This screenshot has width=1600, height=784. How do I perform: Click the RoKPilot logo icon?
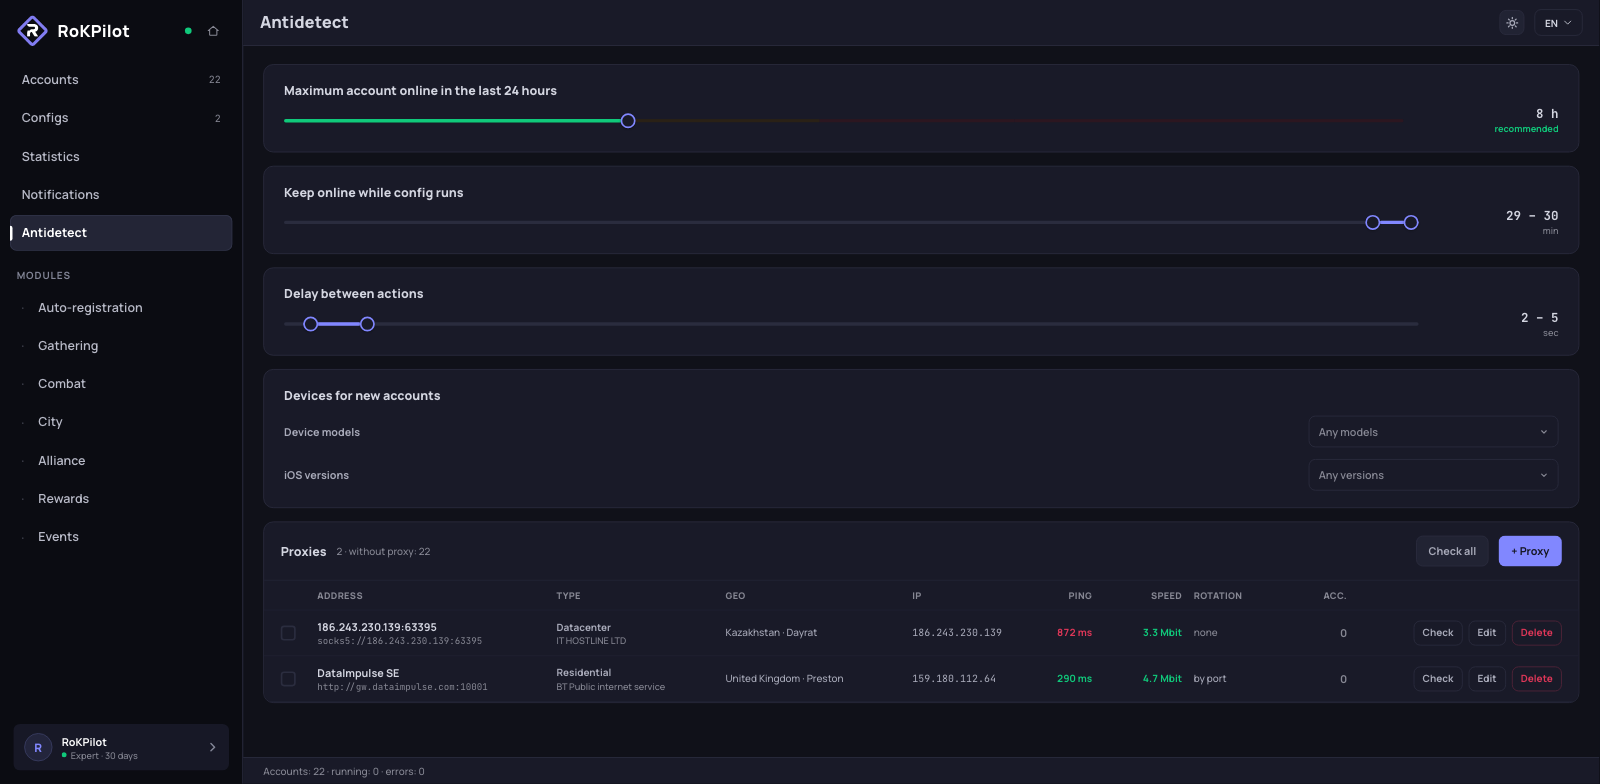[32, 31]
